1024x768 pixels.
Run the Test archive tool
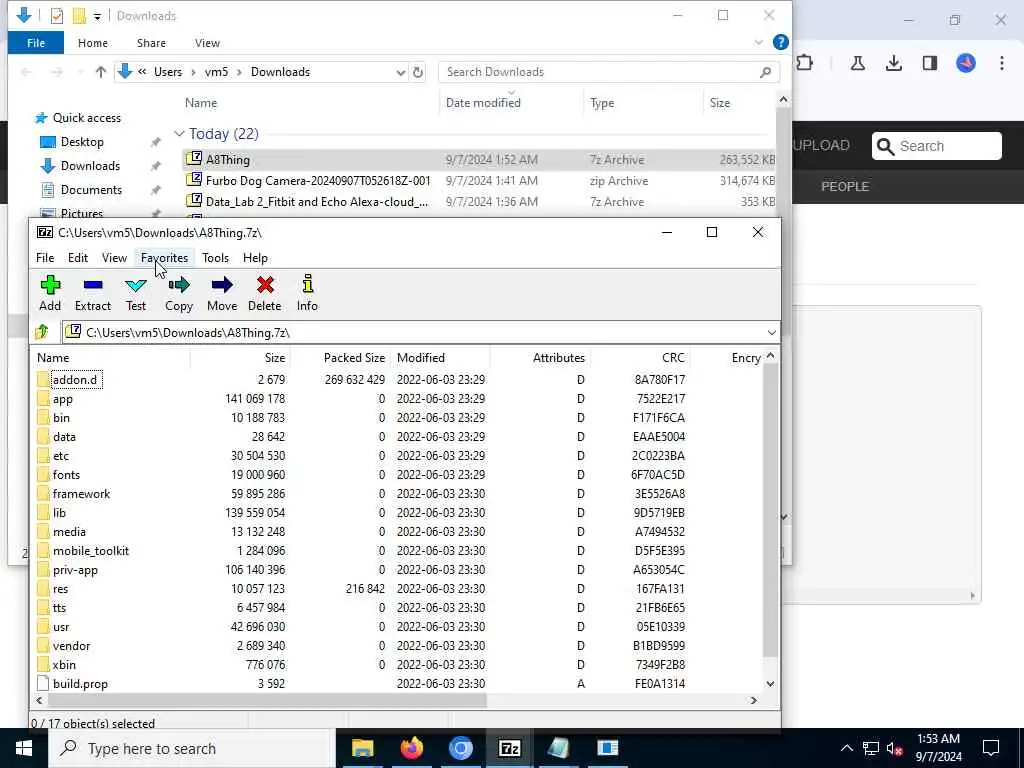[x=136, y=293]
